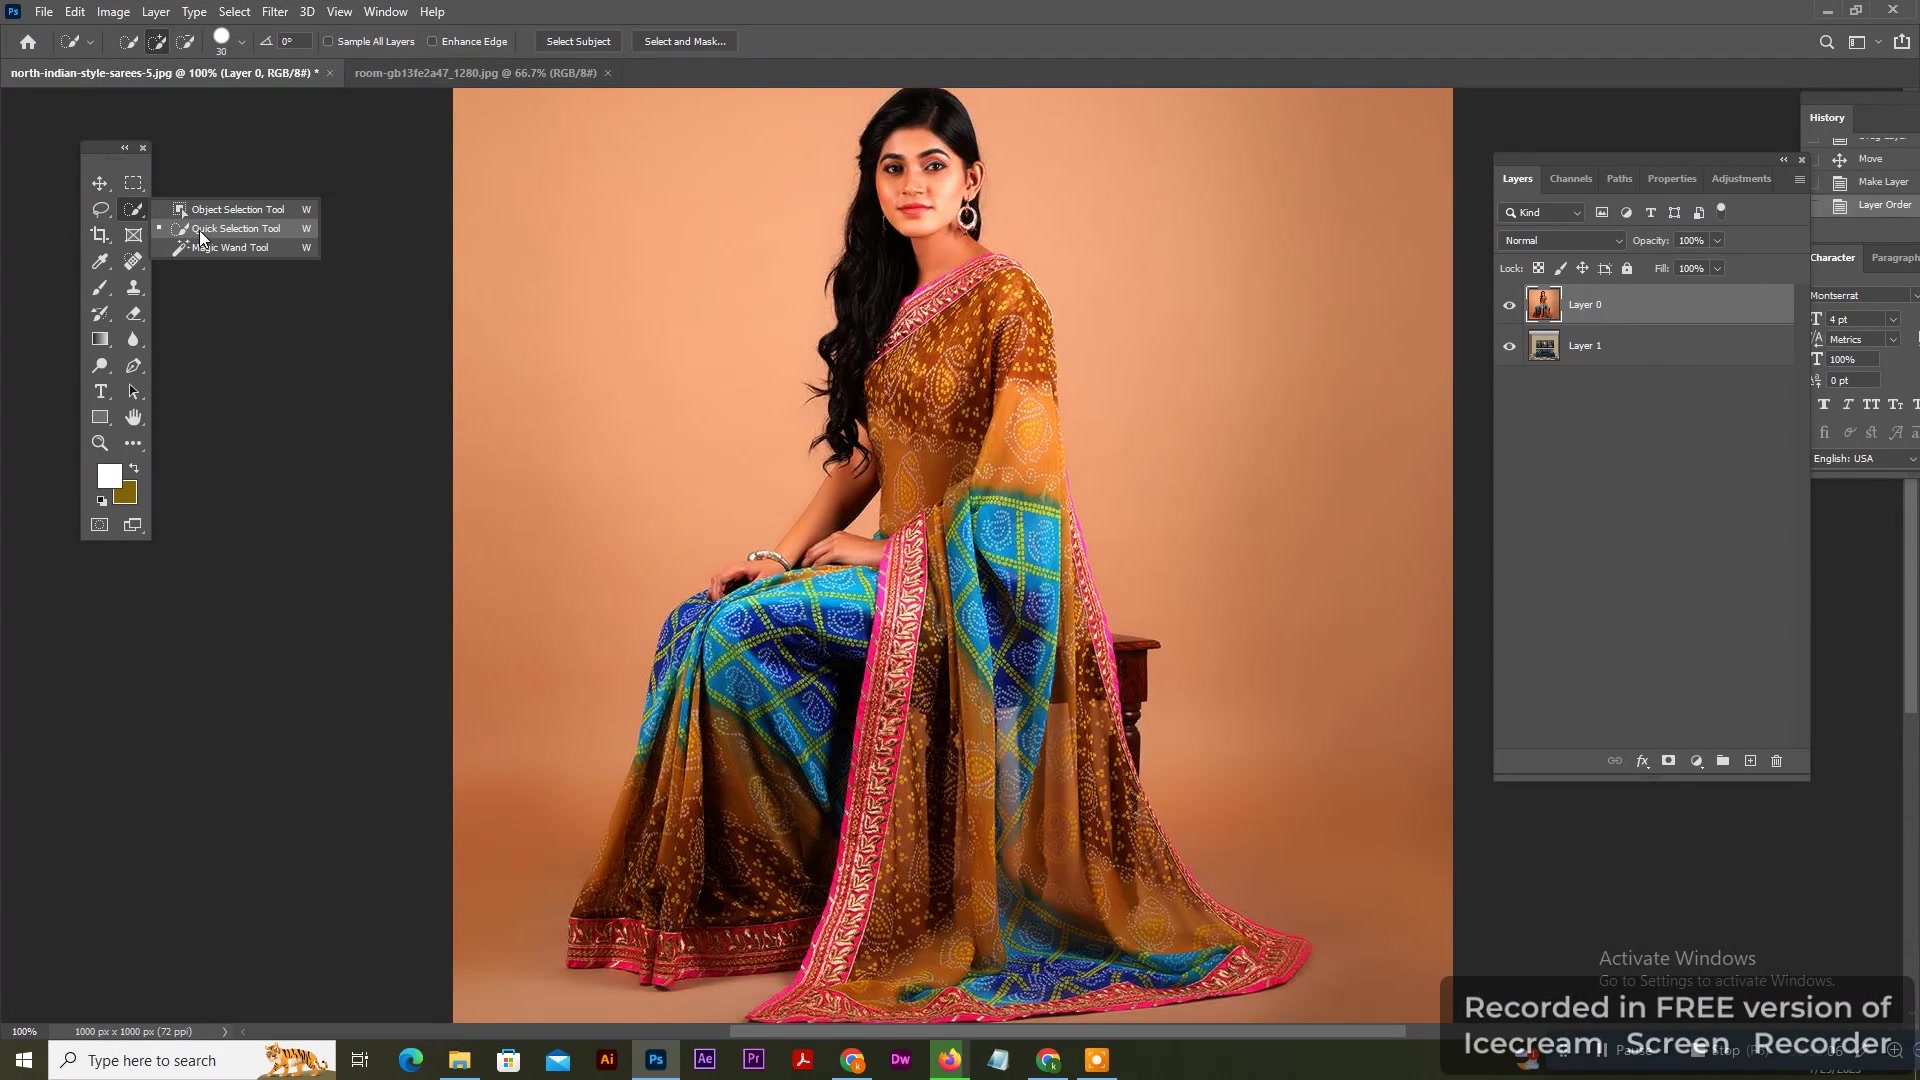Enable Sample All Layers checkbox
The width and height of the screenshot is (1920, 1080).
pos(328,42)
